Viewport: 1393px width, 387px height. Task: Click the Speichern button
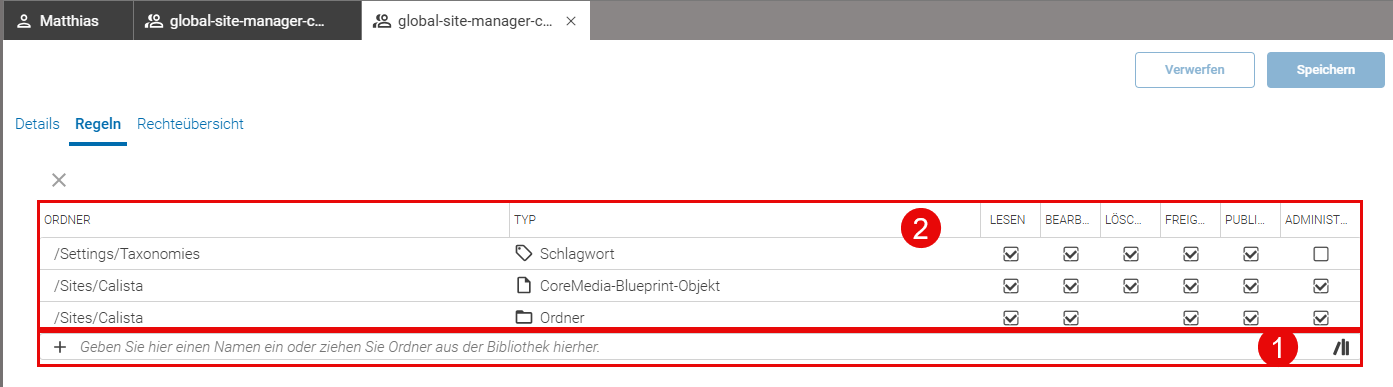(1326, 70)
